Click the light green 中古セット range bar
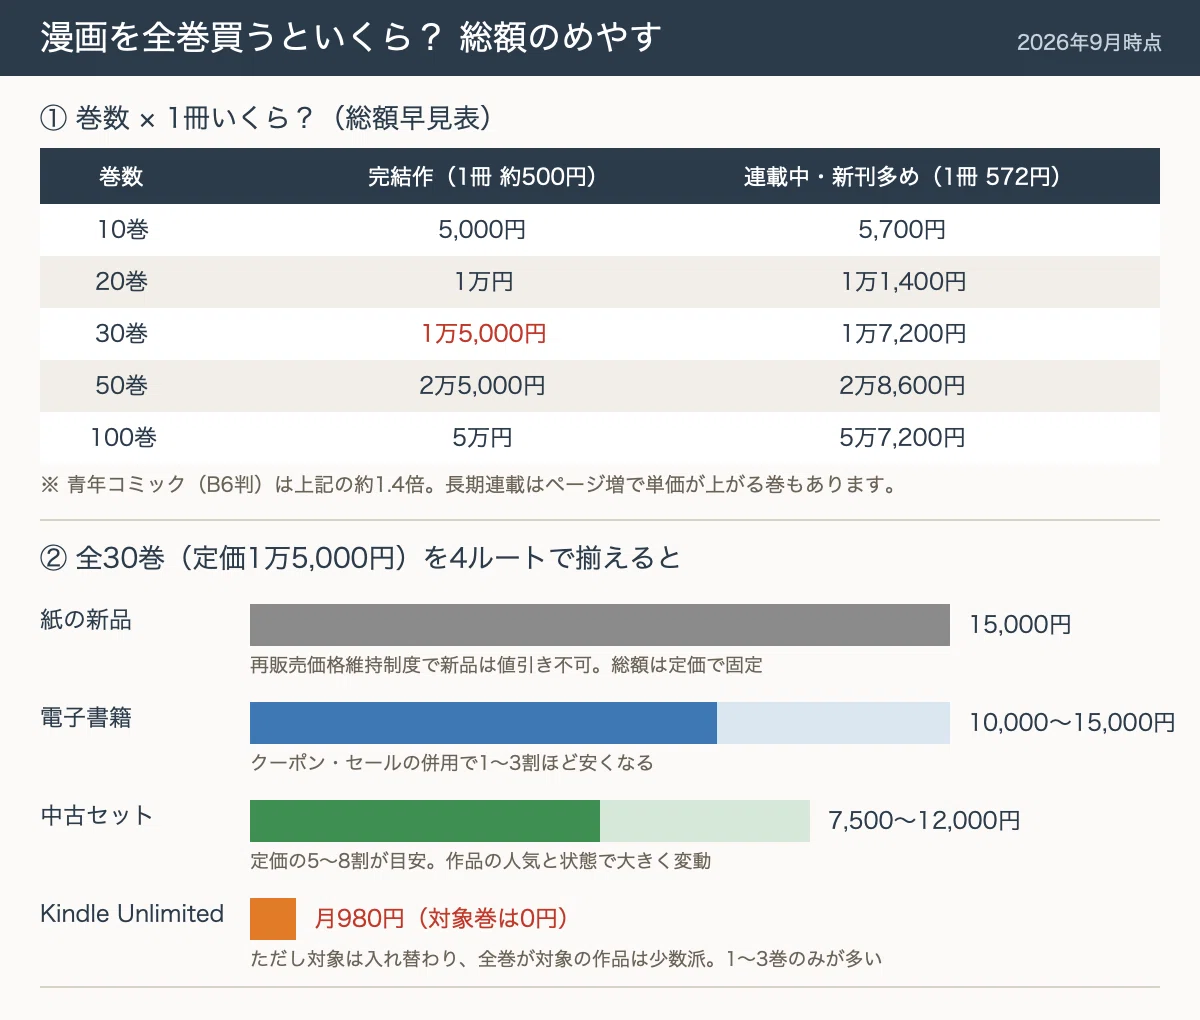Screen dimensions: 1200x1020 pyautogui.click(x=705, y=821)
